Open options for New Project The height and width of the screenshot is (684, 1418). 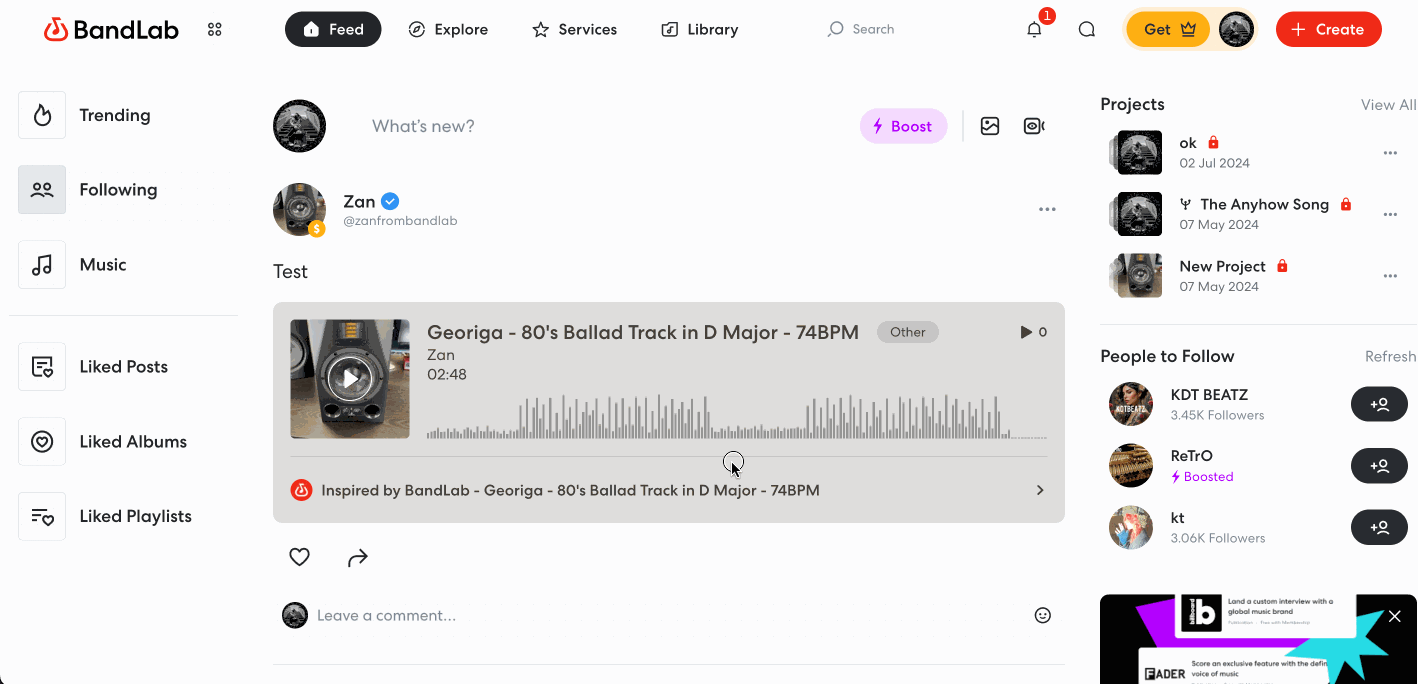click(x=1390, y=276)
